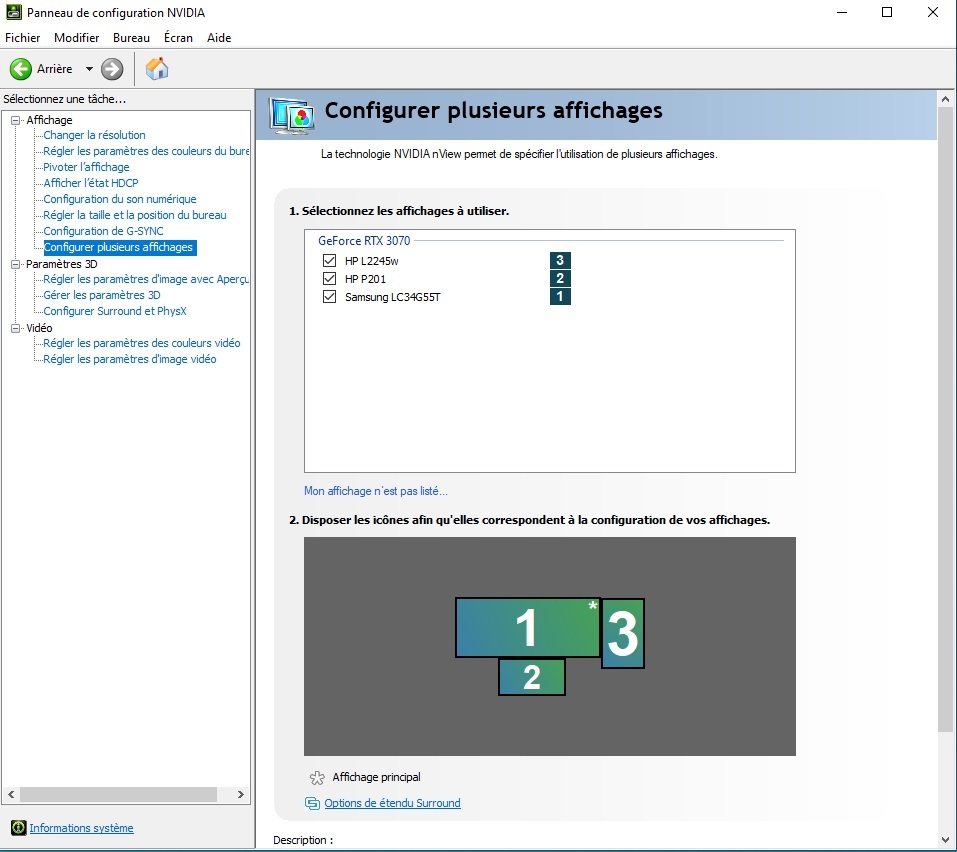
Task: Click the task tree scroll left arrow
Action: click(11, 794)
